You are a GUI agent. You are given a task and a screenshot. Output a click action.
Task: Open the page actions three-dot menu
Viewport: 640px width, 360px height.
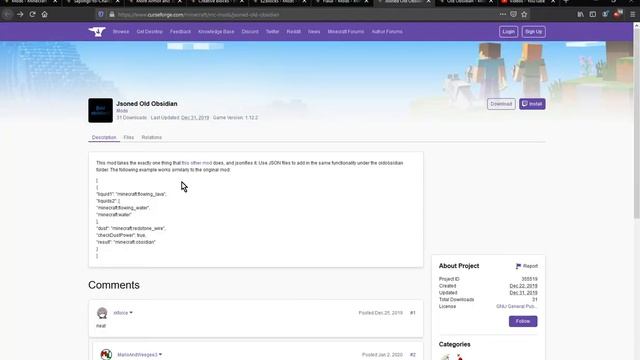point(502,14)
